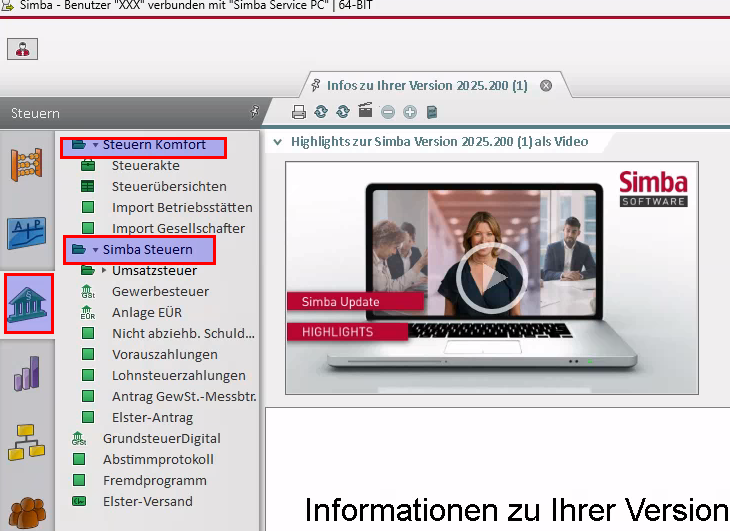Click the round plus zoom icon
This screenshot has height=531, width=730.
pyautogui.click(x=409, y=112)
